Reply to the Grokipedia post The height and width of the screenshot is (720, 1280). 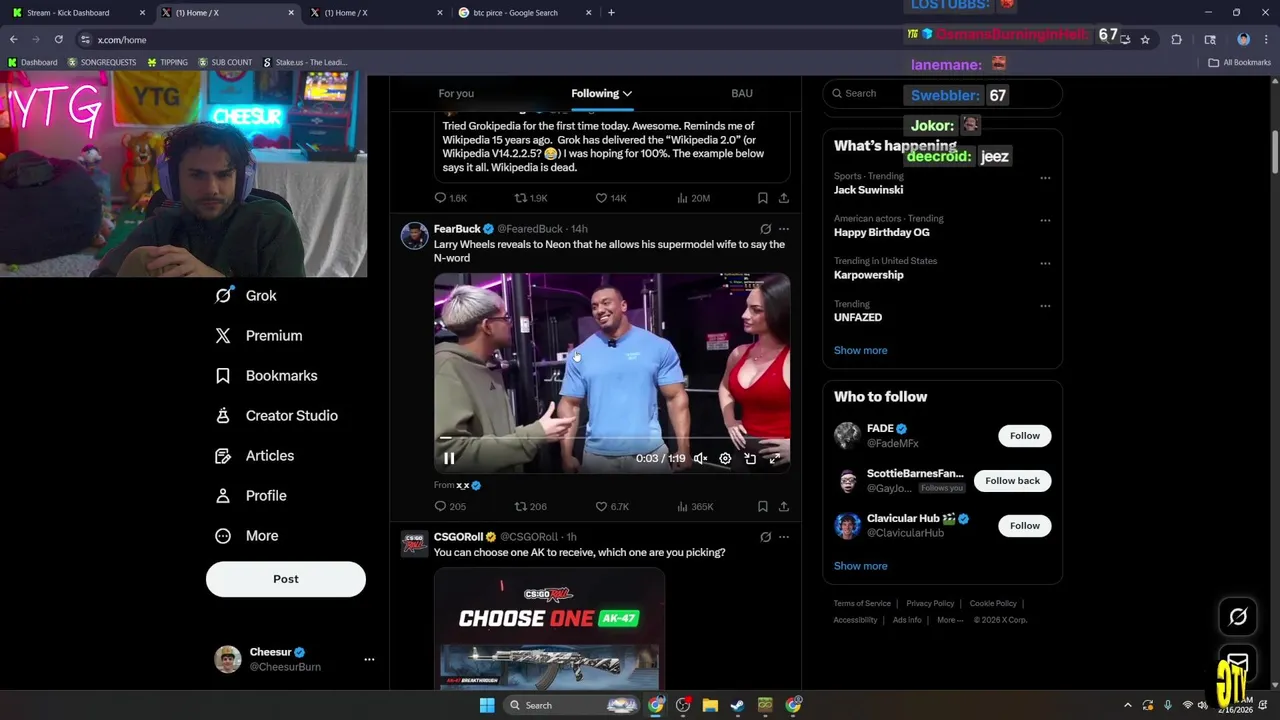click(x=450, y=198)
